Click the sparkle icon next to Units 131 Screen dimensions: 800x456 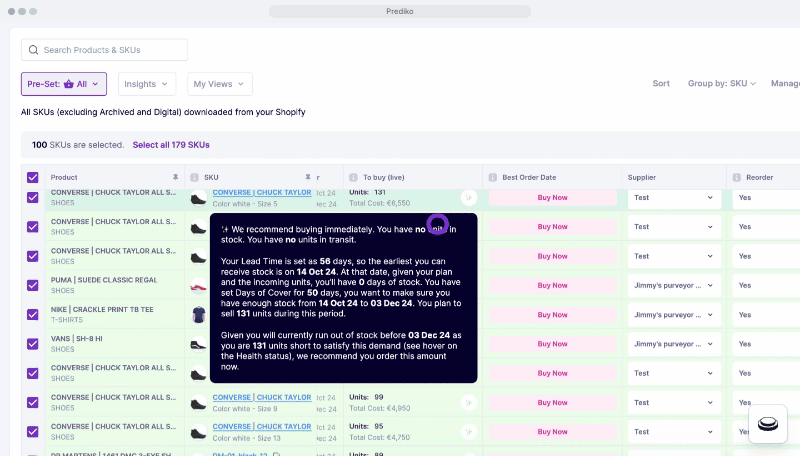click(x=468, y=197)
